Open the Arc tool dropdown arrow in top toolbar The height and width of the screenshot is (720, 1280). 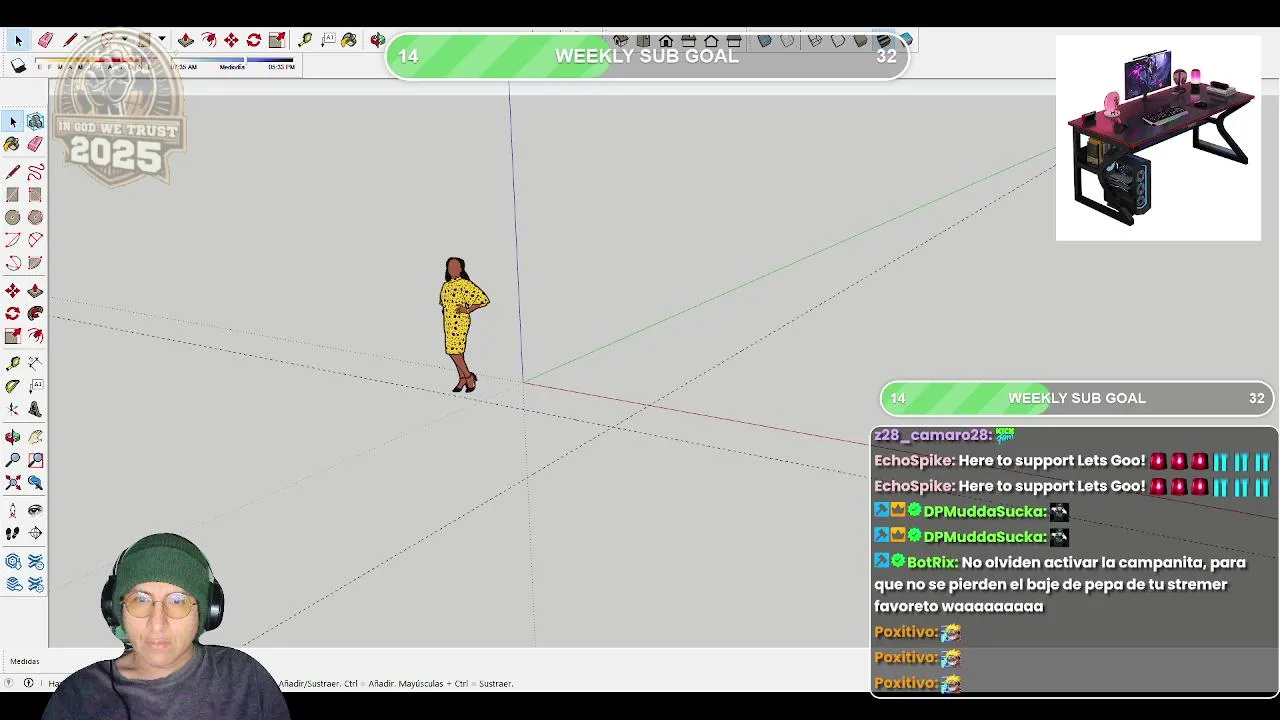coord(123,40)
